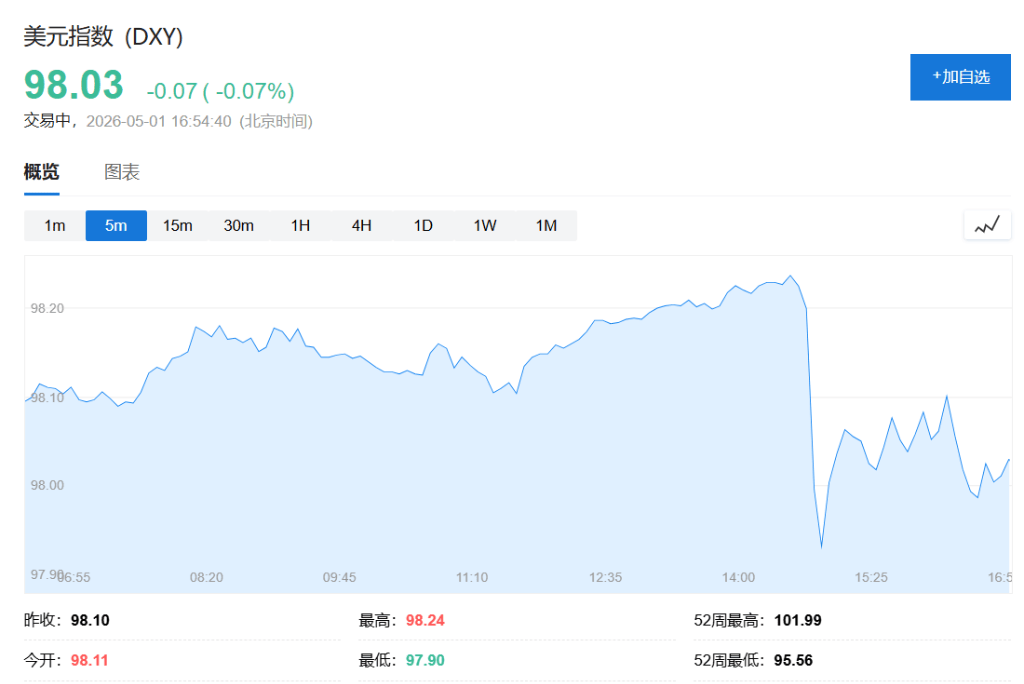Click the change value -0.07 ( -0.07%)

[x=220, y=91]
